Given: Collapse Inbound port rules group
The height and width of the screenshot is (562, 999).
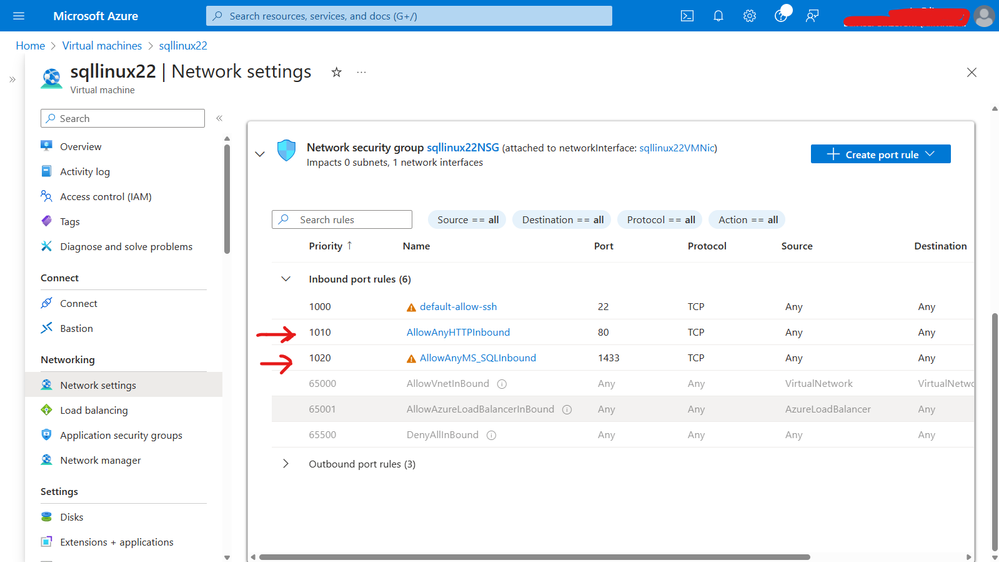Looking at the screenshot, I should coord(285,279).
